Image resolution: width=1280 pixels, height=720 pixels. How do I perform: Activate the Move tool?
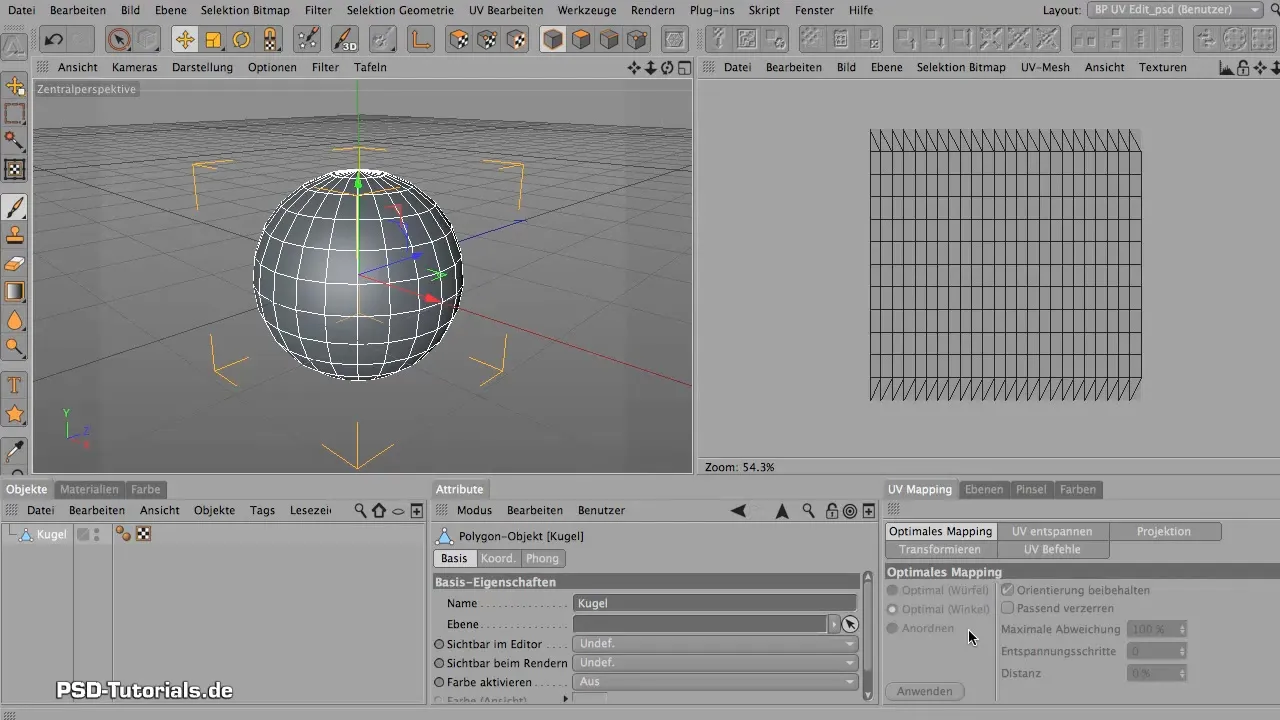point(185,40)
